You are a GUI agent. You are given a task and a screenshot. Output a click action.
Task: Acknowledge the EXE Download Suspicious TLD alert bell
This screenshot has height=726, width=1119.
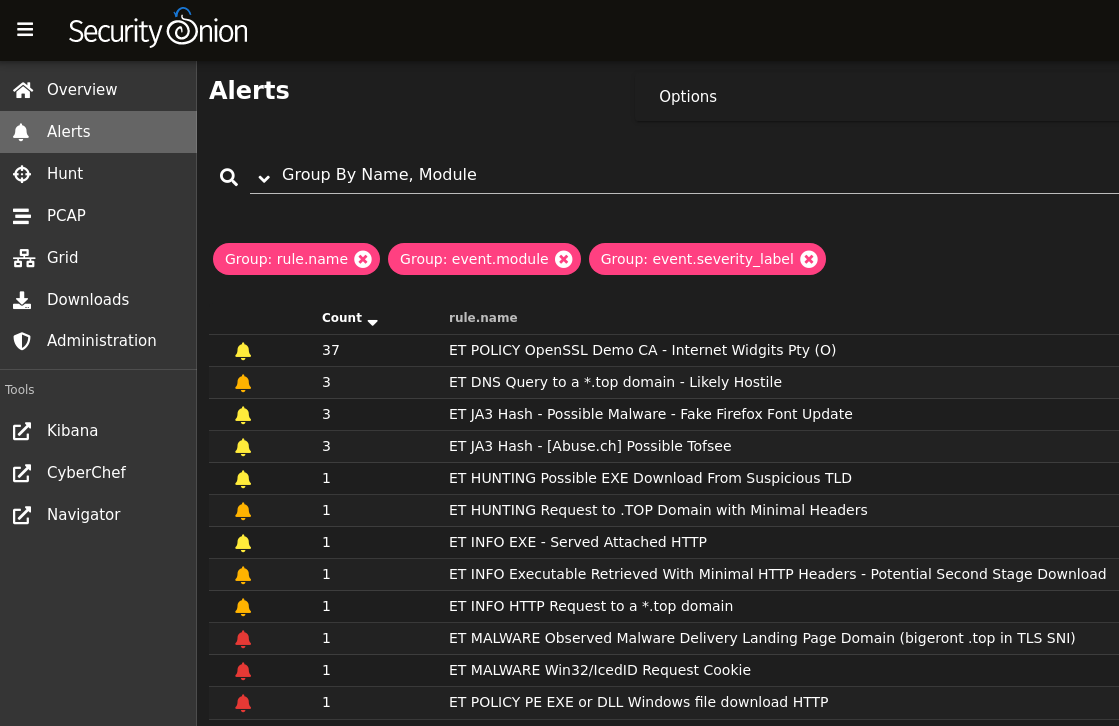point(243,478)
